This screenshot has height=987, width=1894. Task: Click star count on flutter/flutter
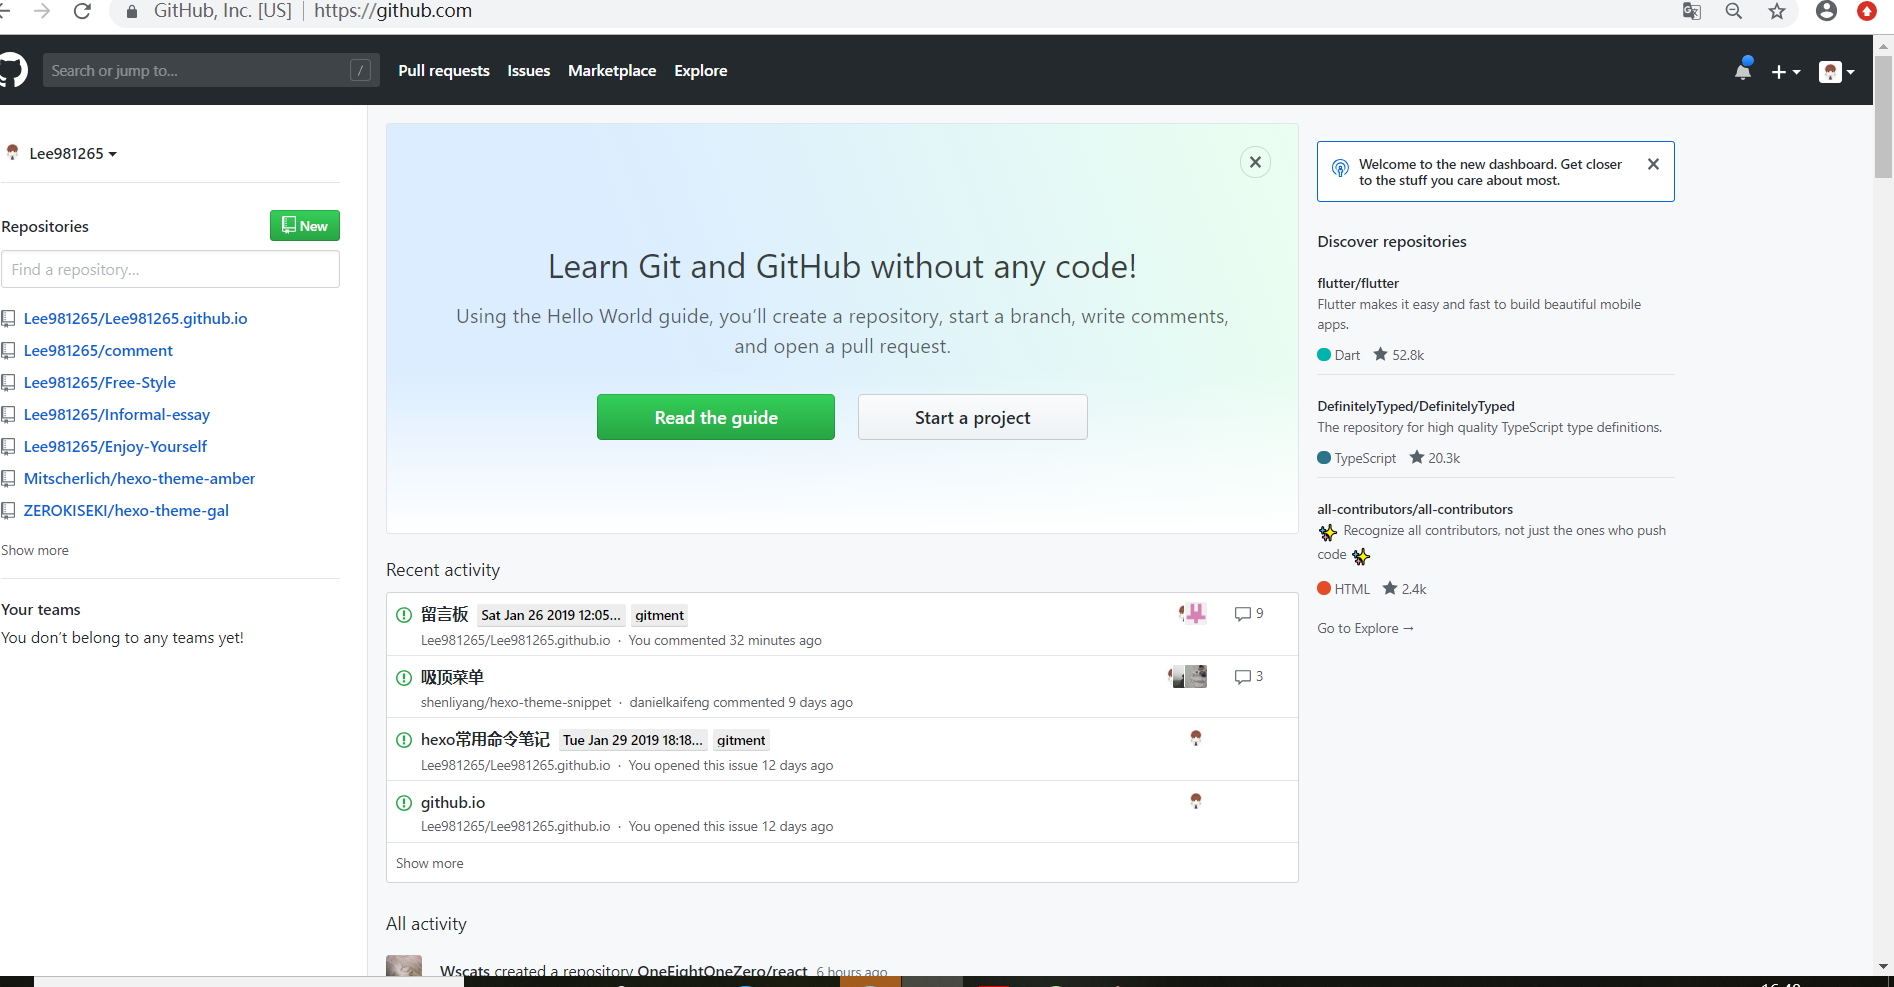point(1399,355)
